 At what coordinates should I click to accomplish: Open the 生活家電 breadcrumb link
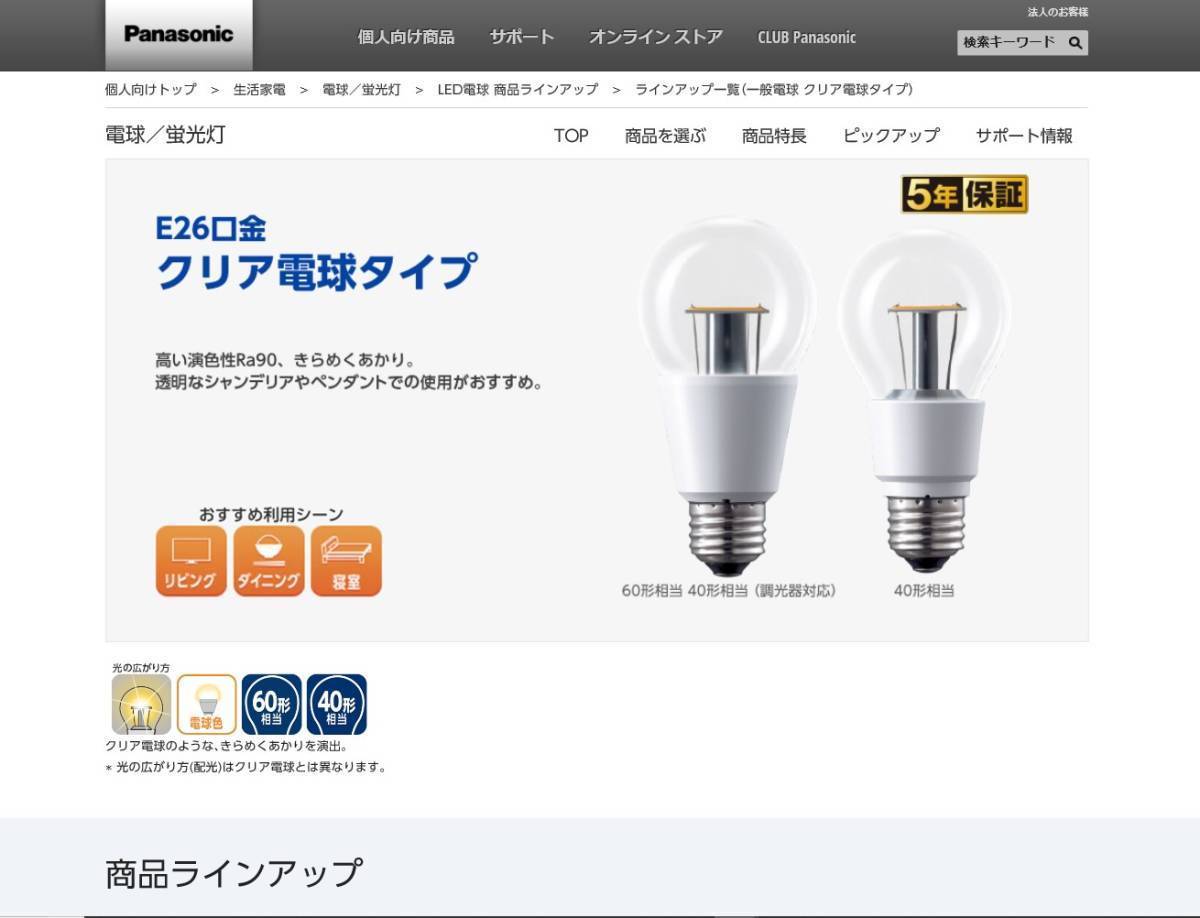click(259, 89)
